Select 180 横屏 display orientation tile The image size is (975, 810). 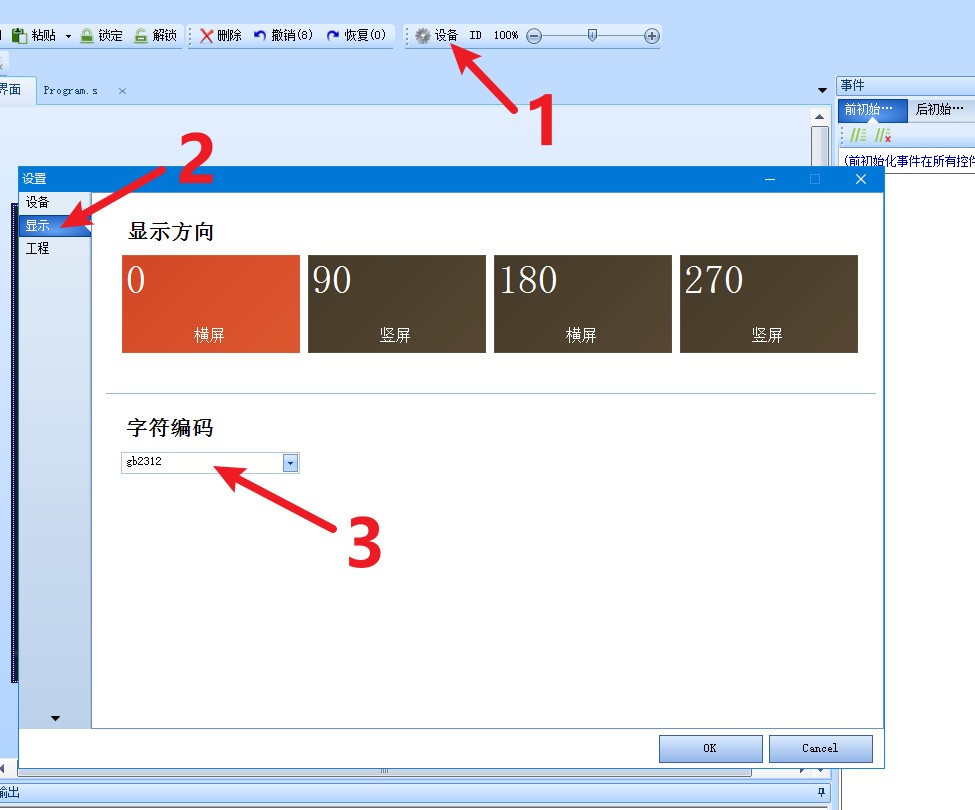tap(582, 304)
